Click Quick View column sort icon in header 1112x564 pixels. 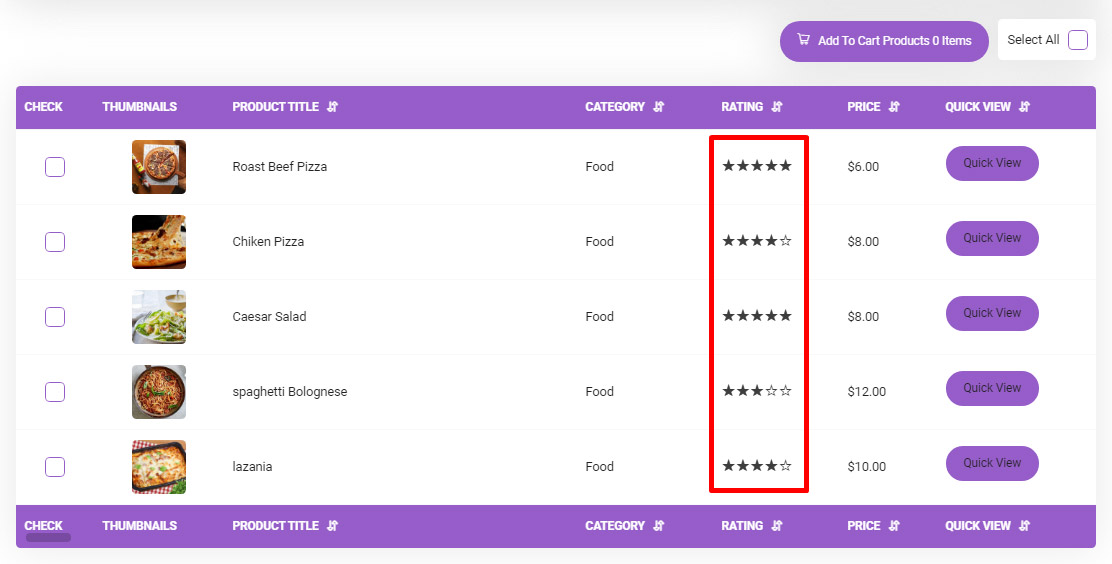click(x=1024, y=107)
